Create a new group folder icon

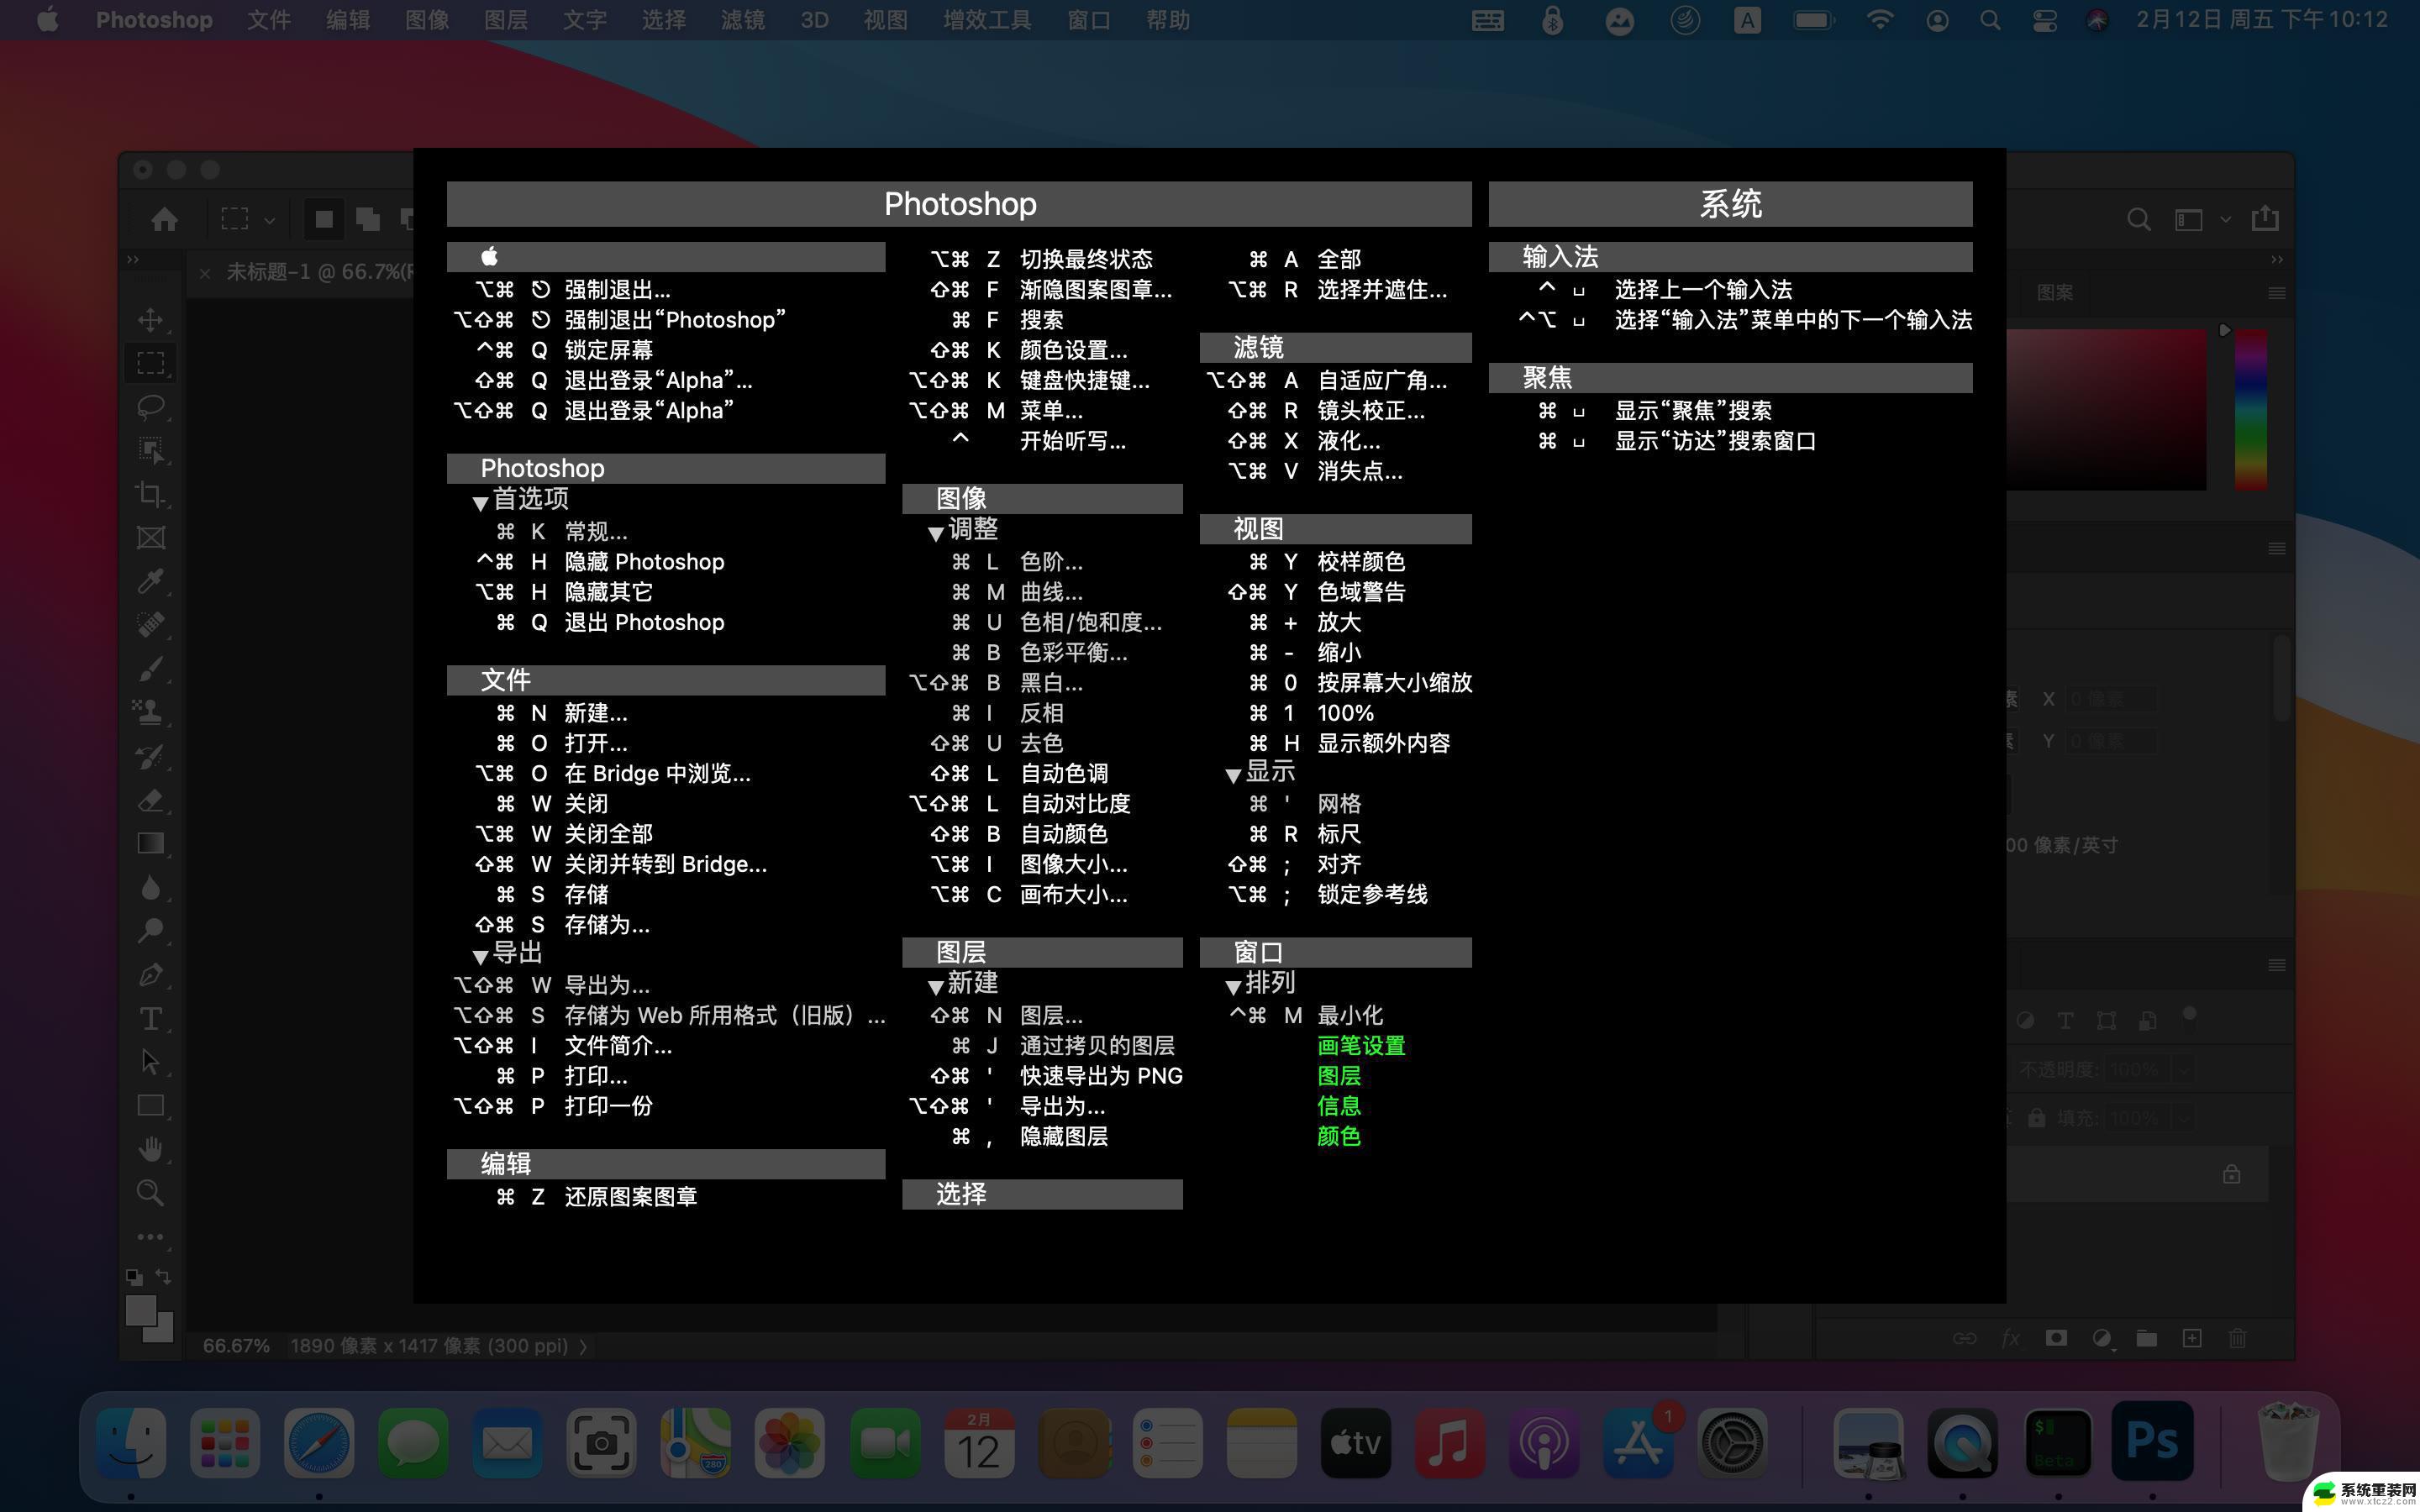point(2147,1338)
